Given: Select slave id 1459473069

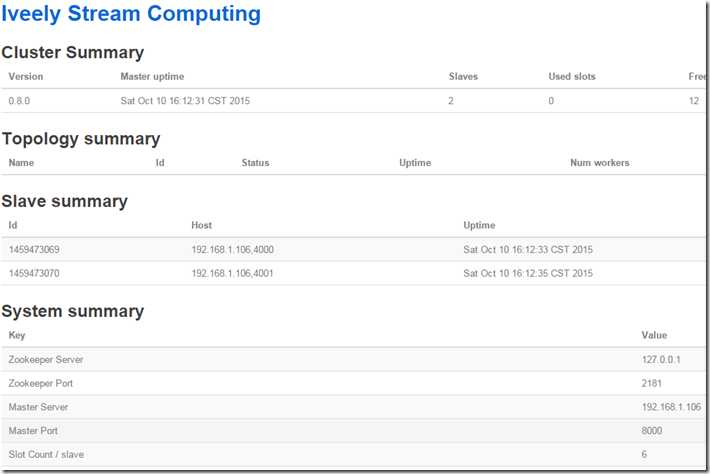Looking at the screenshot, I should pos(34,249).
